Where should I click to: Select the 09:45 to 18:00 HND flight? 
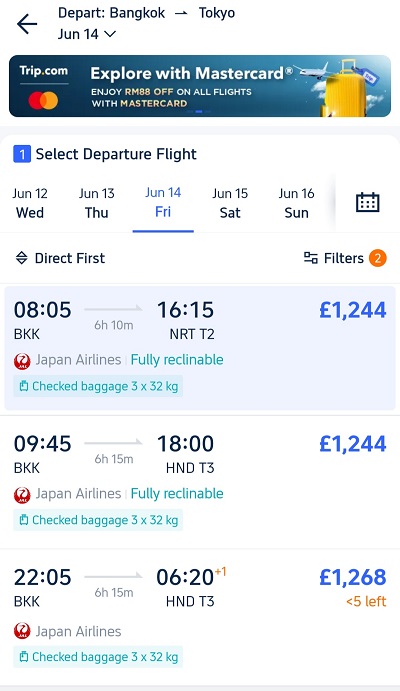tap(200, 482)
